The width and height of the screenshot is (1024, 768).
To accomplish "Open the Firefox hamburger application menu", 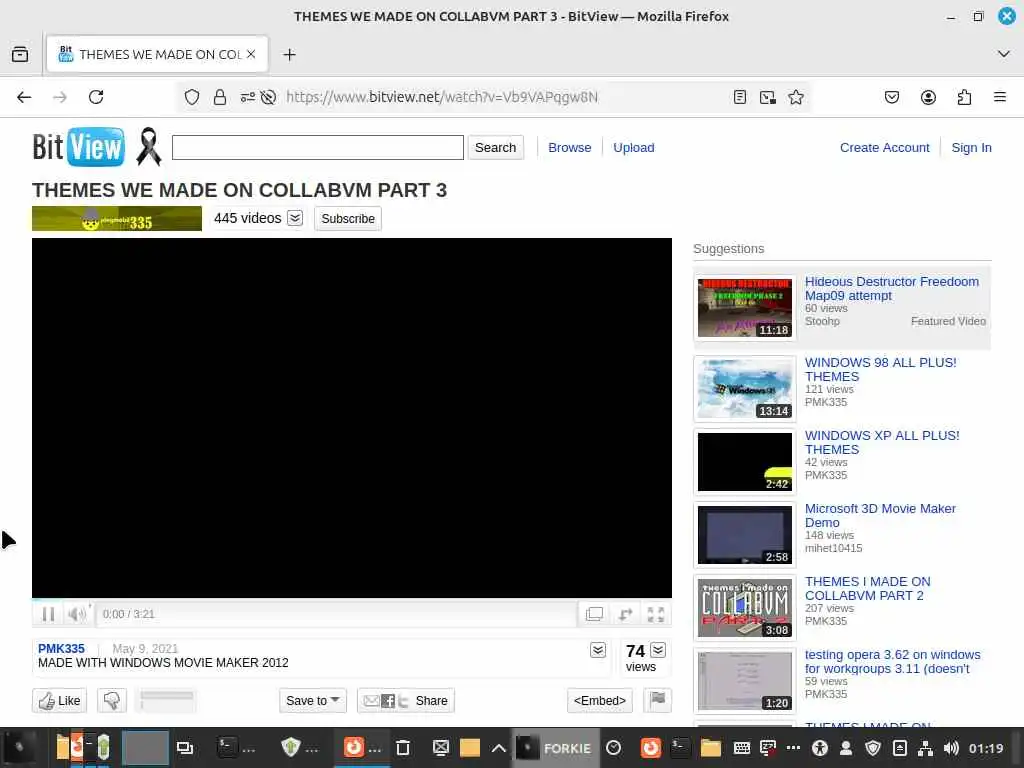I will (x=1000, y=97).
